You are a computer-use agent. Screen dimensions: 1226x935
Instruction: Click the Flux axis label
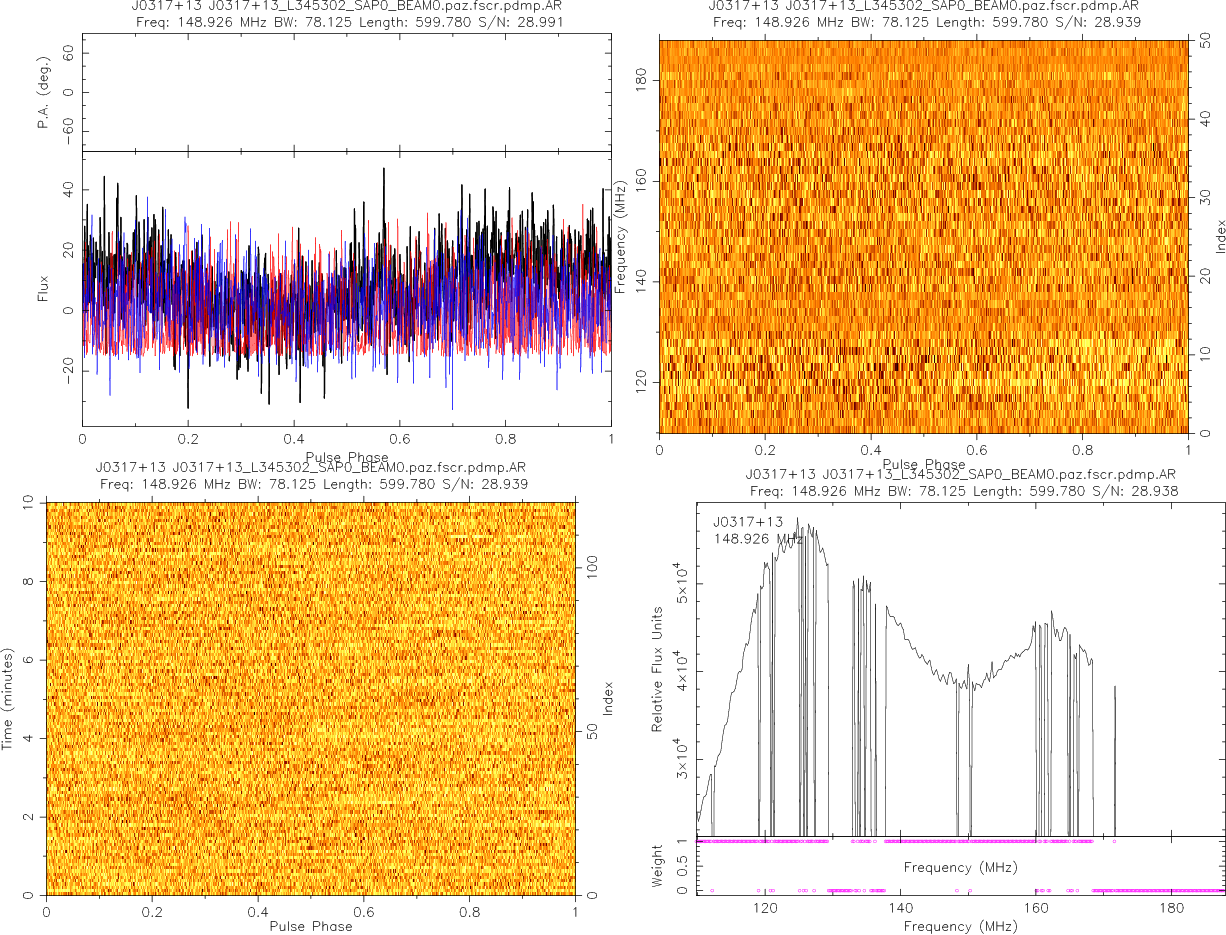tap(43, 289)
